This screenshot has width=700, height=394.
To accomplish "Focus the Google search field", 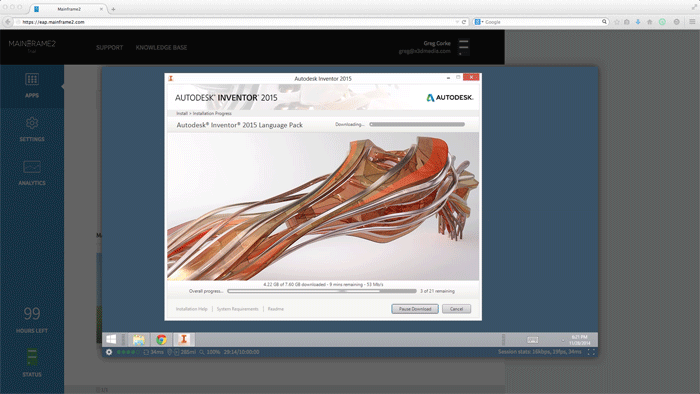I will 542,21.
